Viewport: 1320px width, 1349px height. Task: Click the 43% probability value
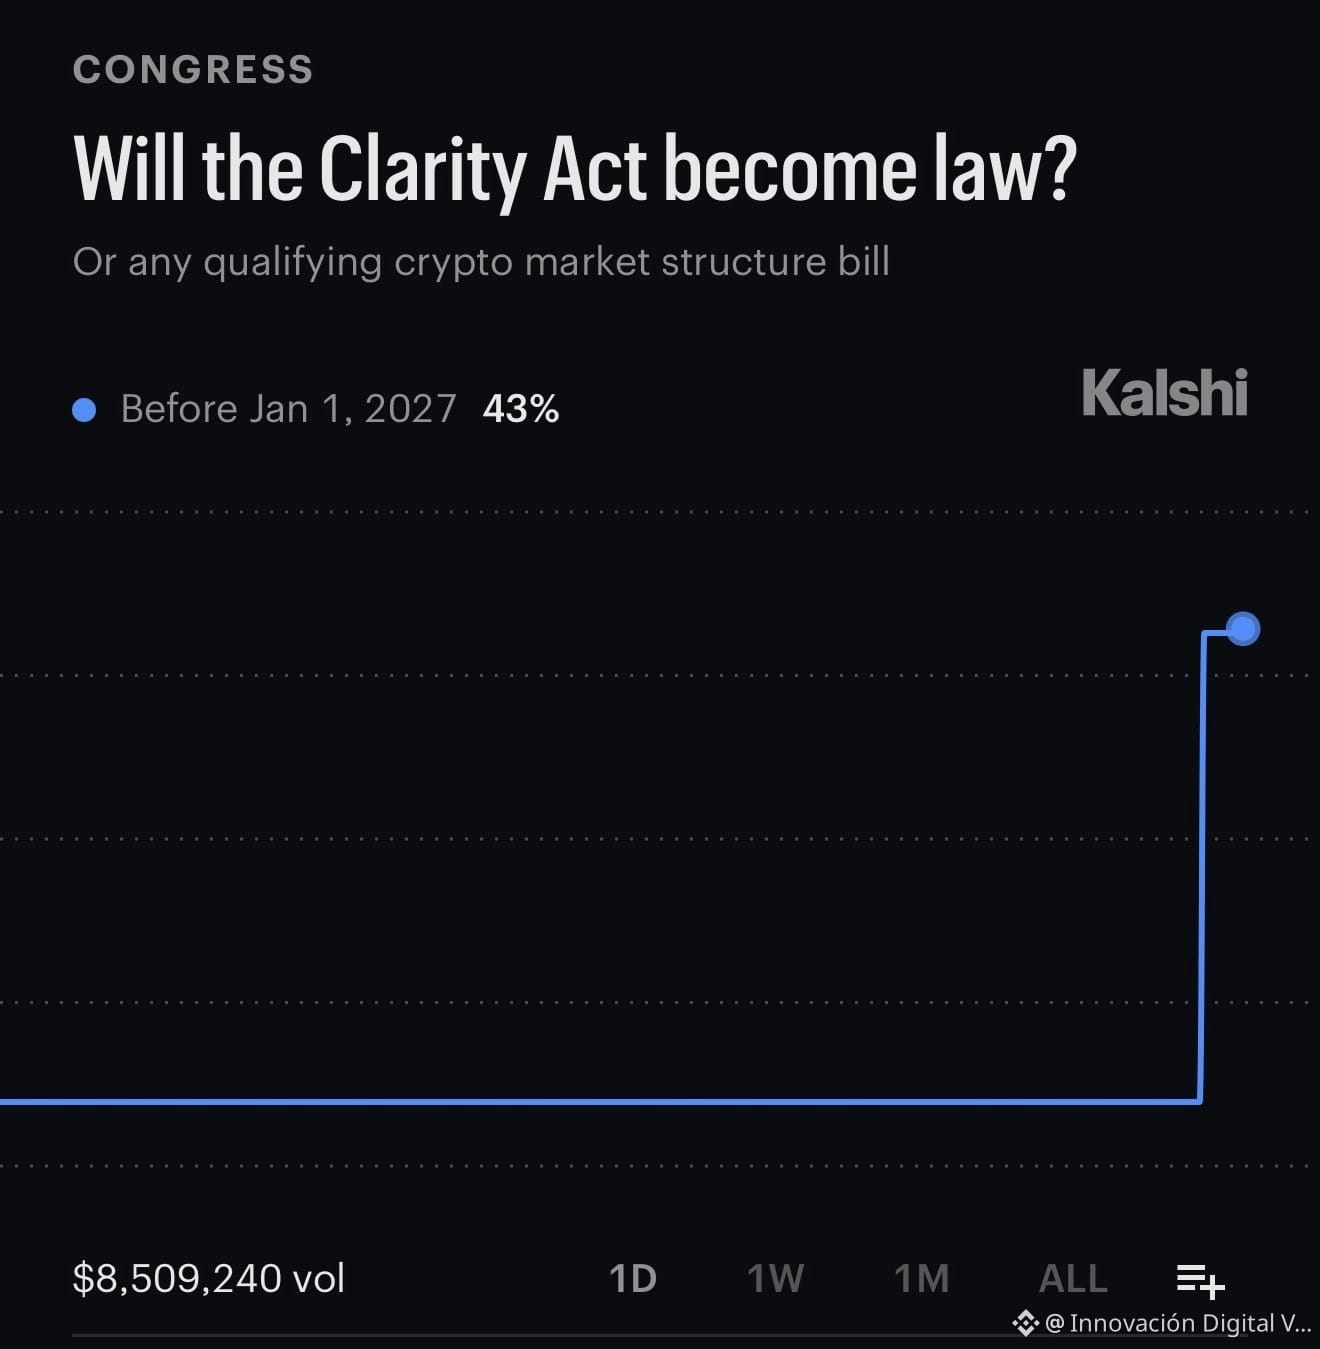[x=520, y=409]
